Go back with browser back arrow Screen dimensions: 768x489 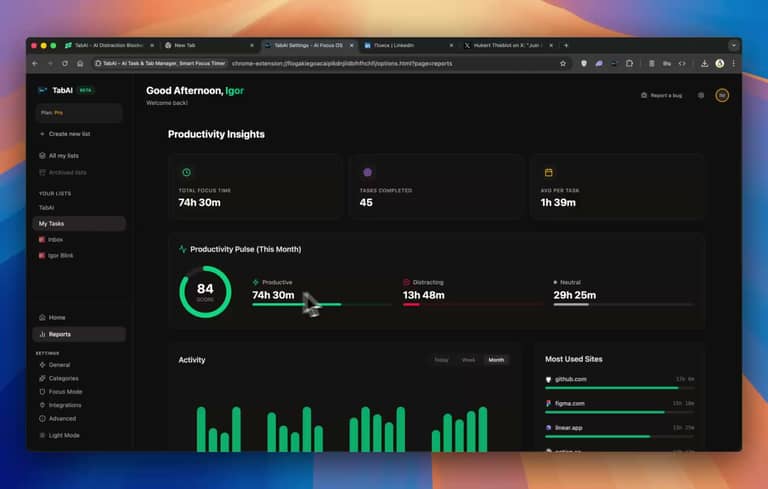click(x=35, y=63)
